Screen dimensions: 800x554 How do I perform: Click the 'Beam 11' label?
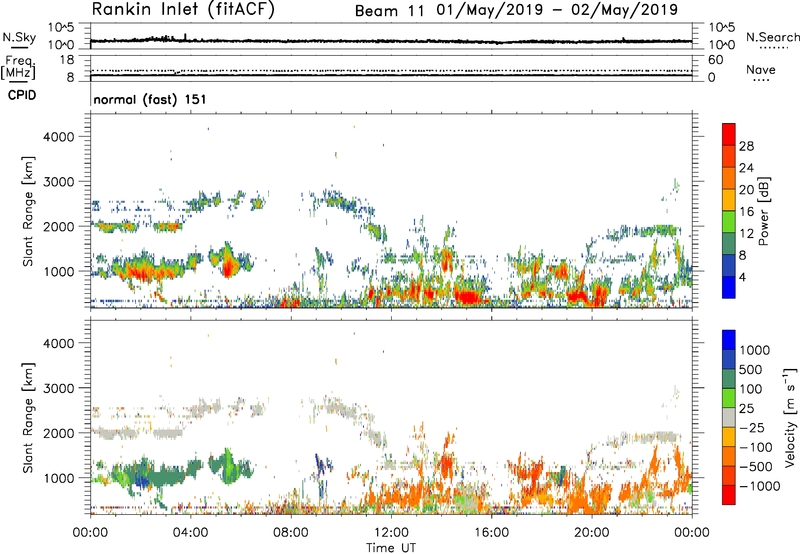click(389, 11)
